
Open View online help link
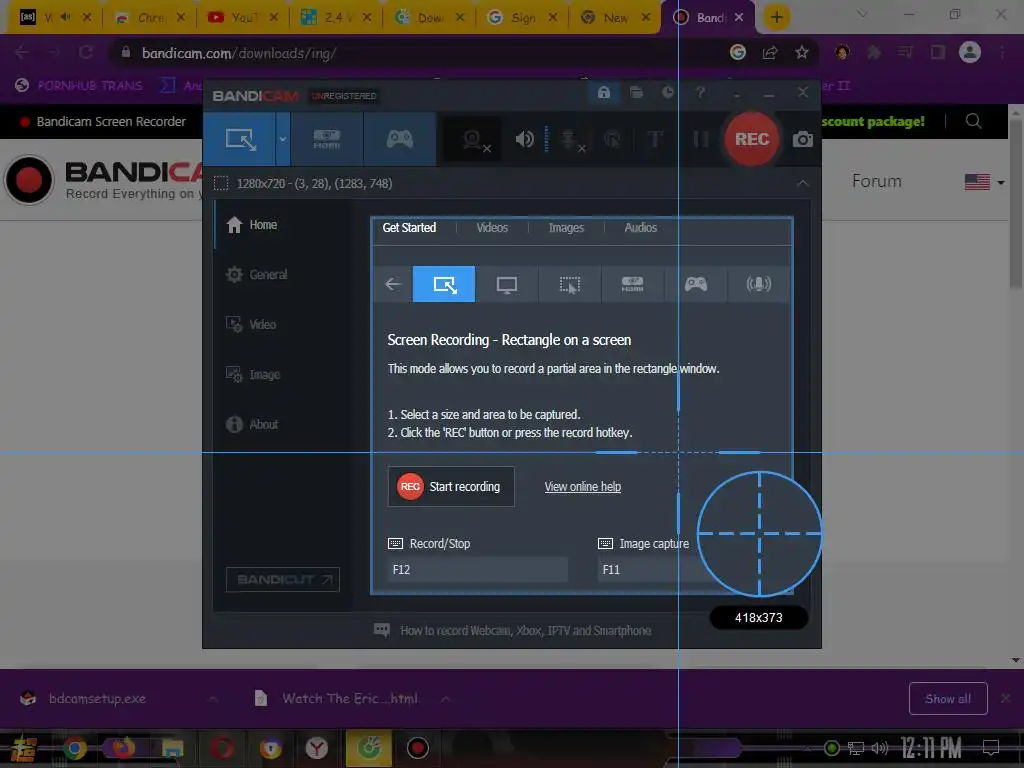point(583,487)
